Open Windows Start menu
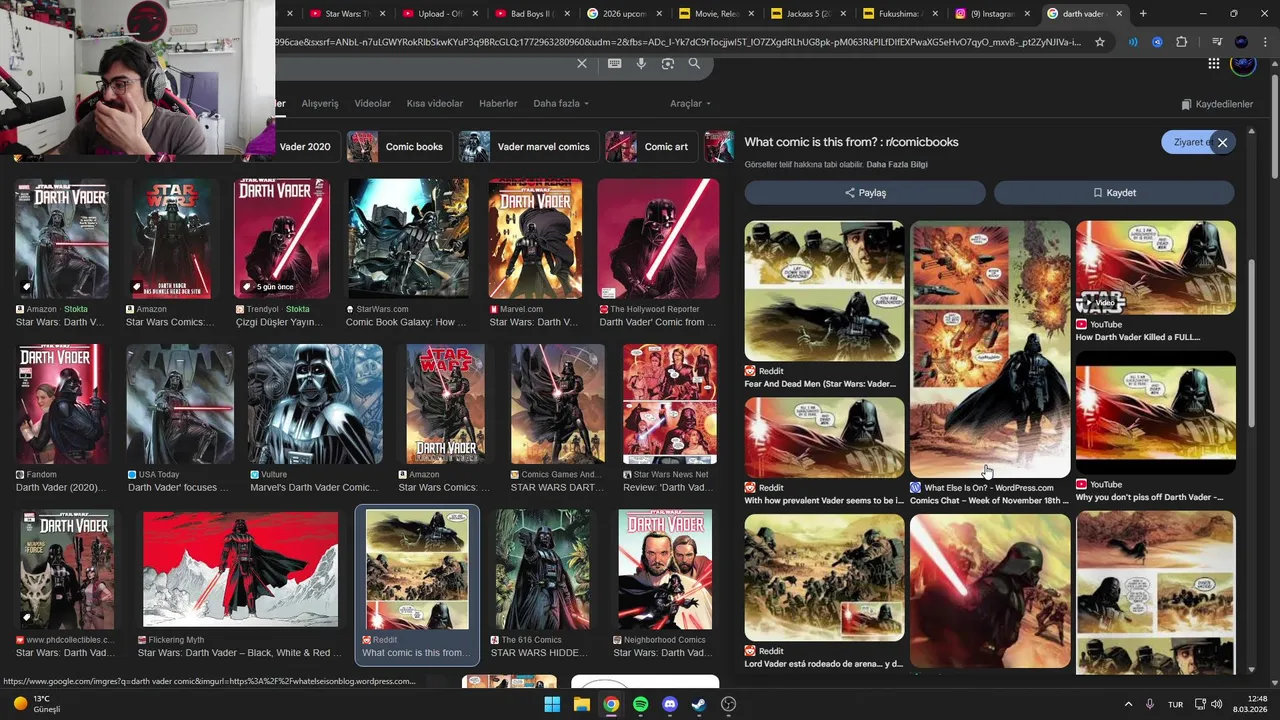The width and height of the screenshot is (1280, 720). [552, 704]
